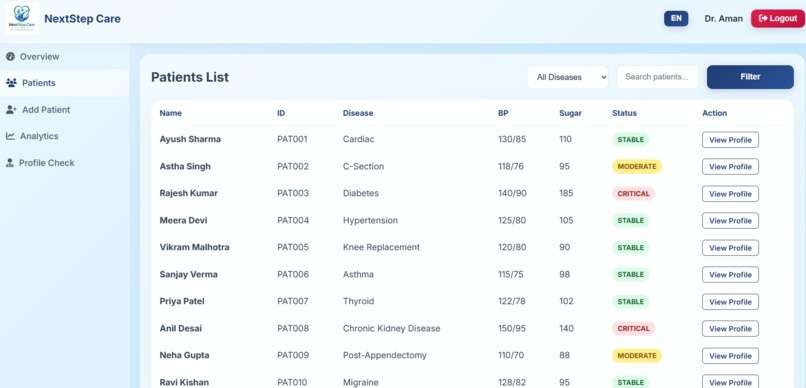View profile of Ayush Sharma

(730, 140)
